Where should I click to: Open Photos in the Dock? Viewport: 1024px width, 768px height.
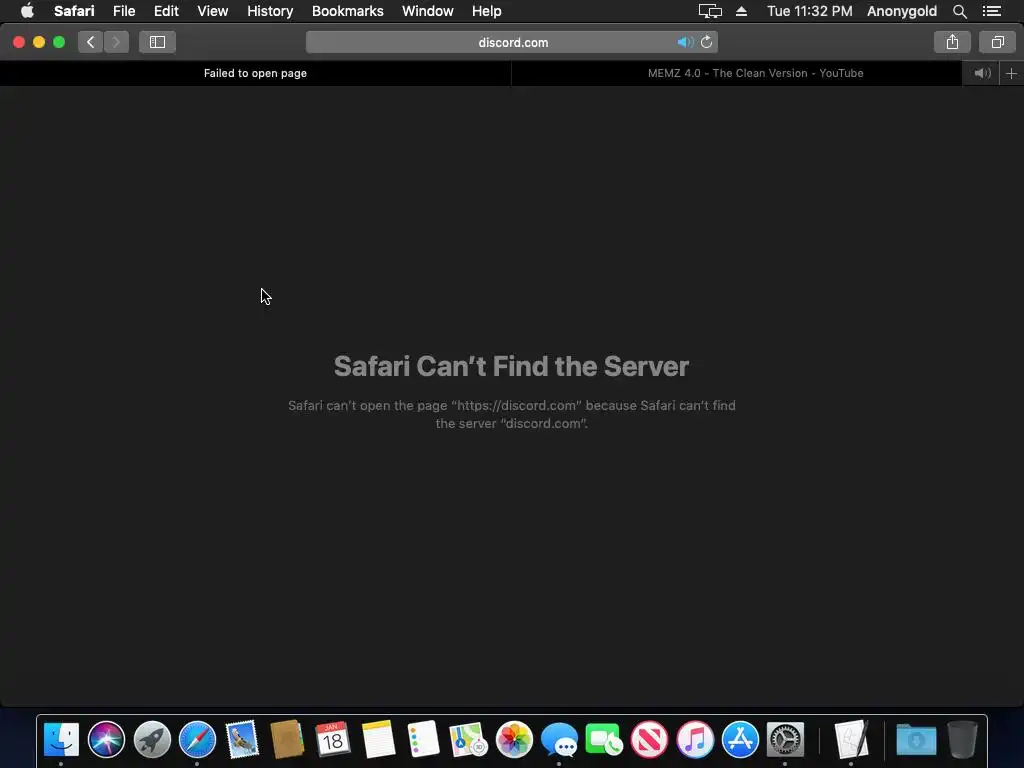[x=514, y=739]
